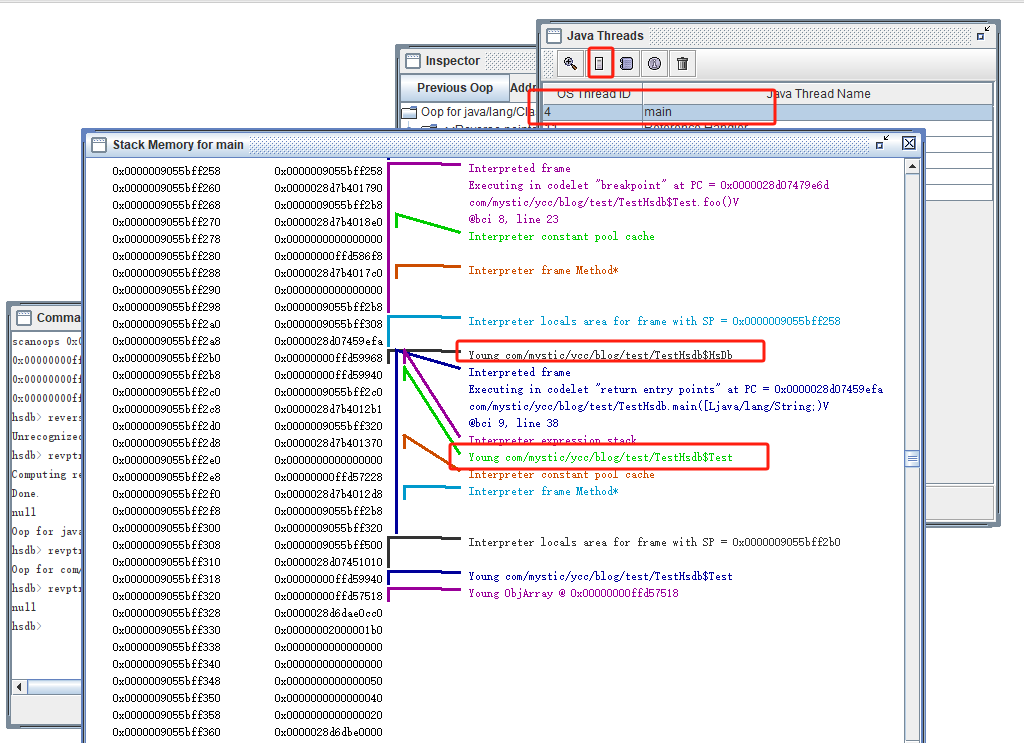Click value 0x00000000ffd57228
1024x743 pixels.
(x=328, y=477)
